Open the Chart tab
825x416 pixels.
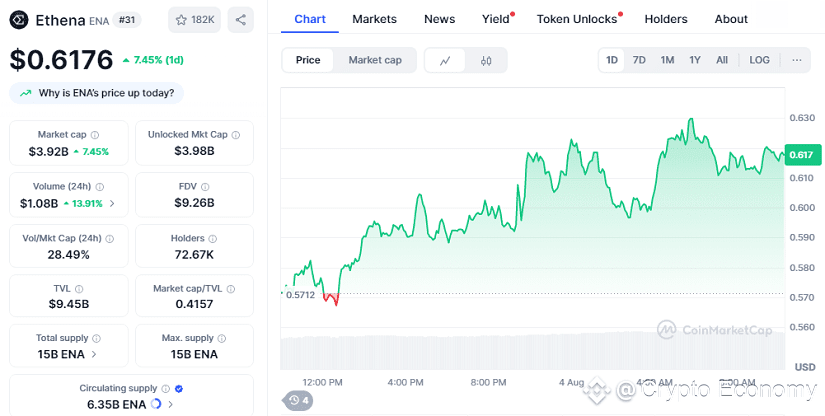click(x=310, y=19)
